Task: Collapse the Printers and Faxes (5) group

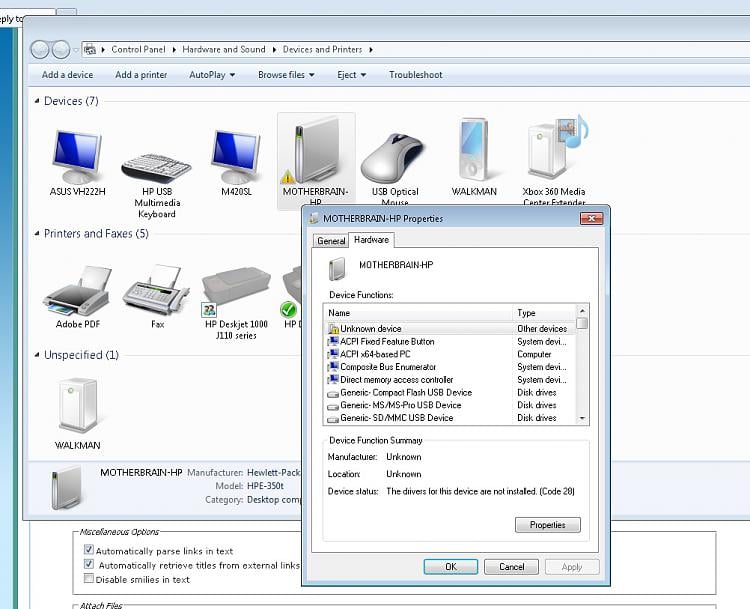Action: tap(37, 233)
